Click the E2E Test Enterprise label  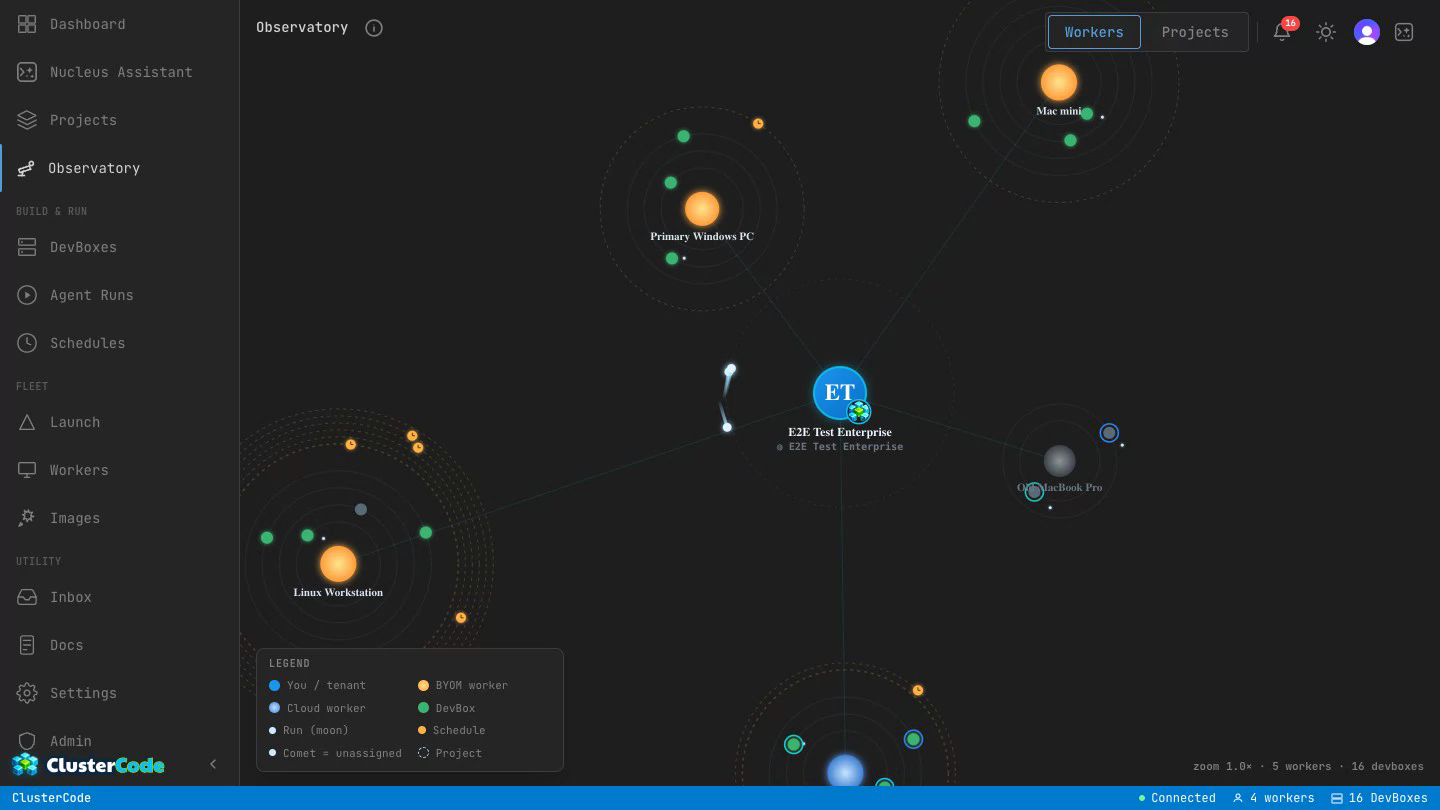pos(840,432)
